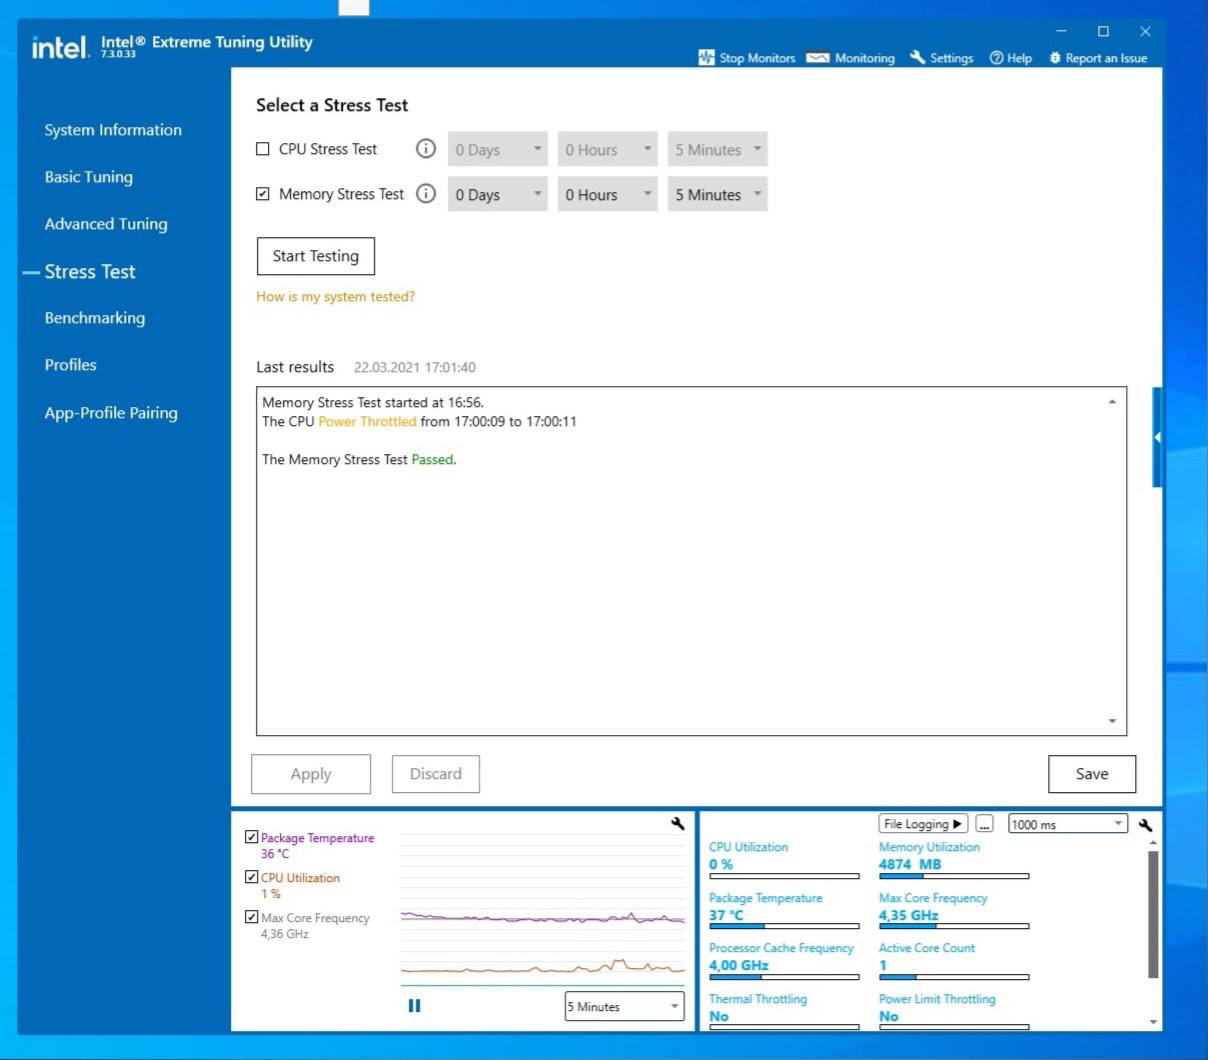Screen dimensions: 1208x1060
Task: Open CPU test Hours dropdown
Action: click(607, 150)
